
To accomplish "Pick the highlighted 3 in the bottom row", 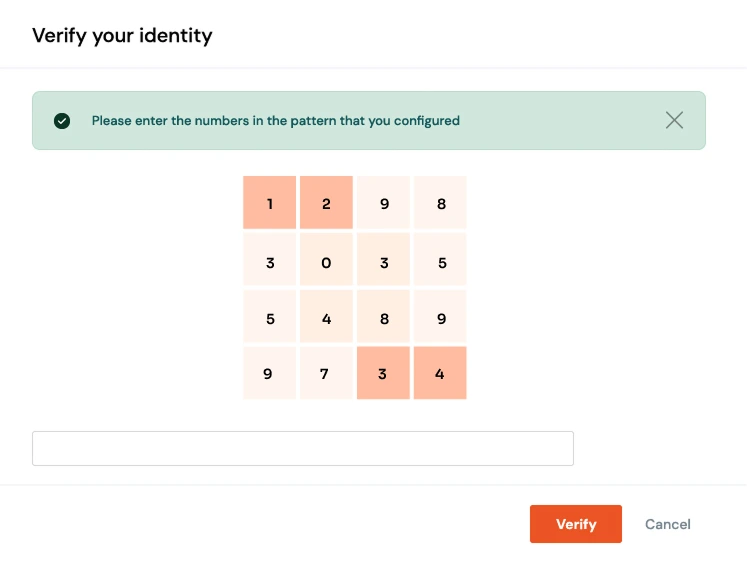I will tap(383, 374).
